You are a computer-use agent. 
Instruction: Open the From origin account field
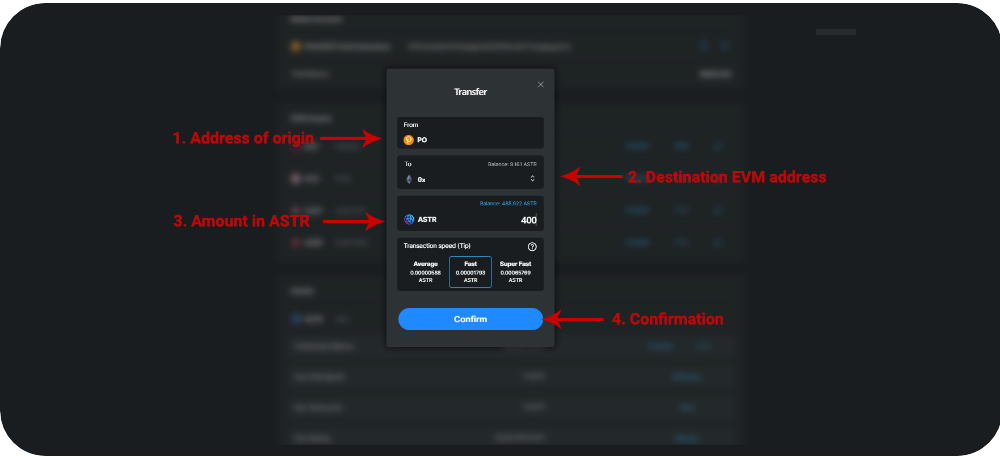(x=470, y=133)
